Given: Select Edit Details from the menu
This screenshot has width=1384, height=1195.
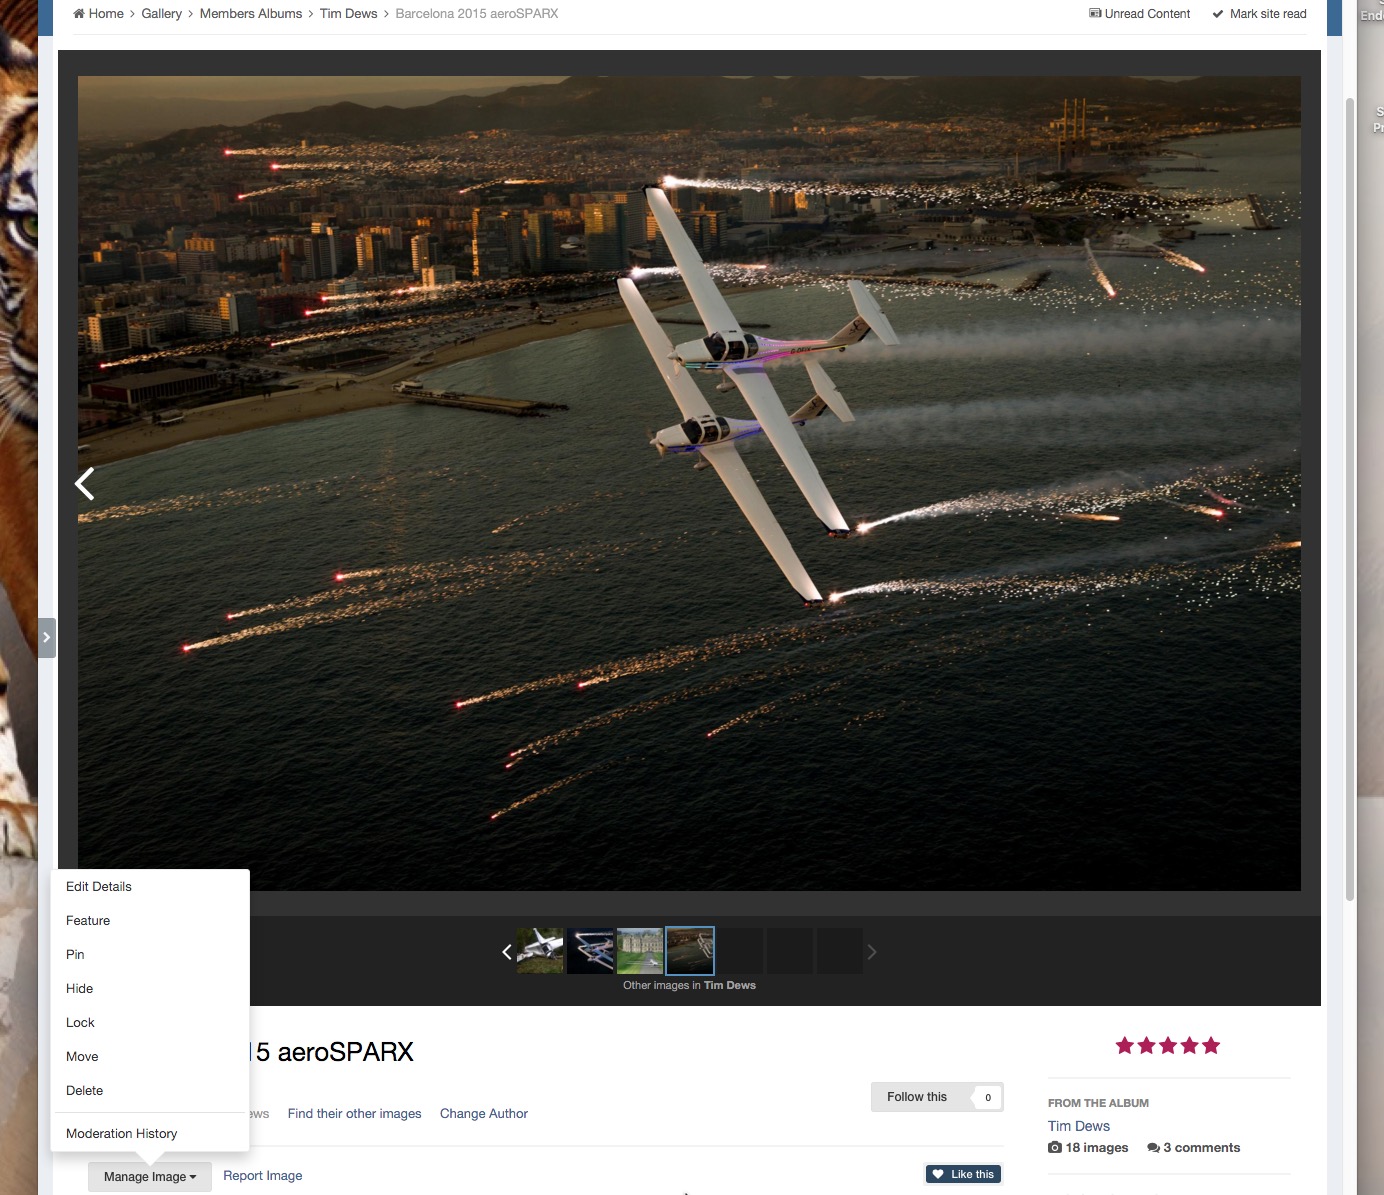Looking at the screenshot, I should [99, 887].
